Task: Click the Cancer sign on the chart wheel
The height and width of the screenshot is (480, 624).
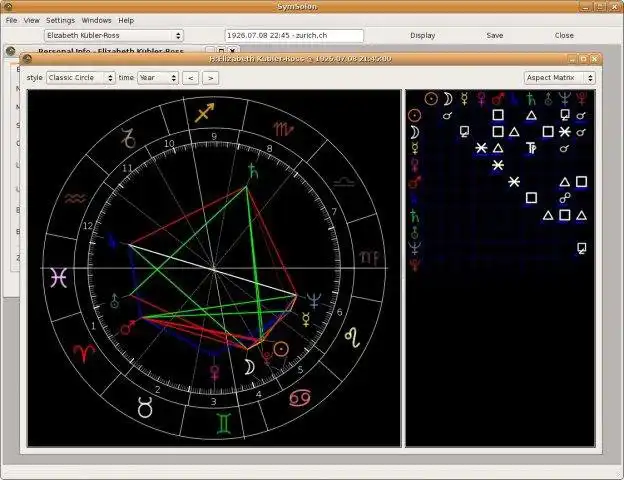Action: (x=300, y=398)
